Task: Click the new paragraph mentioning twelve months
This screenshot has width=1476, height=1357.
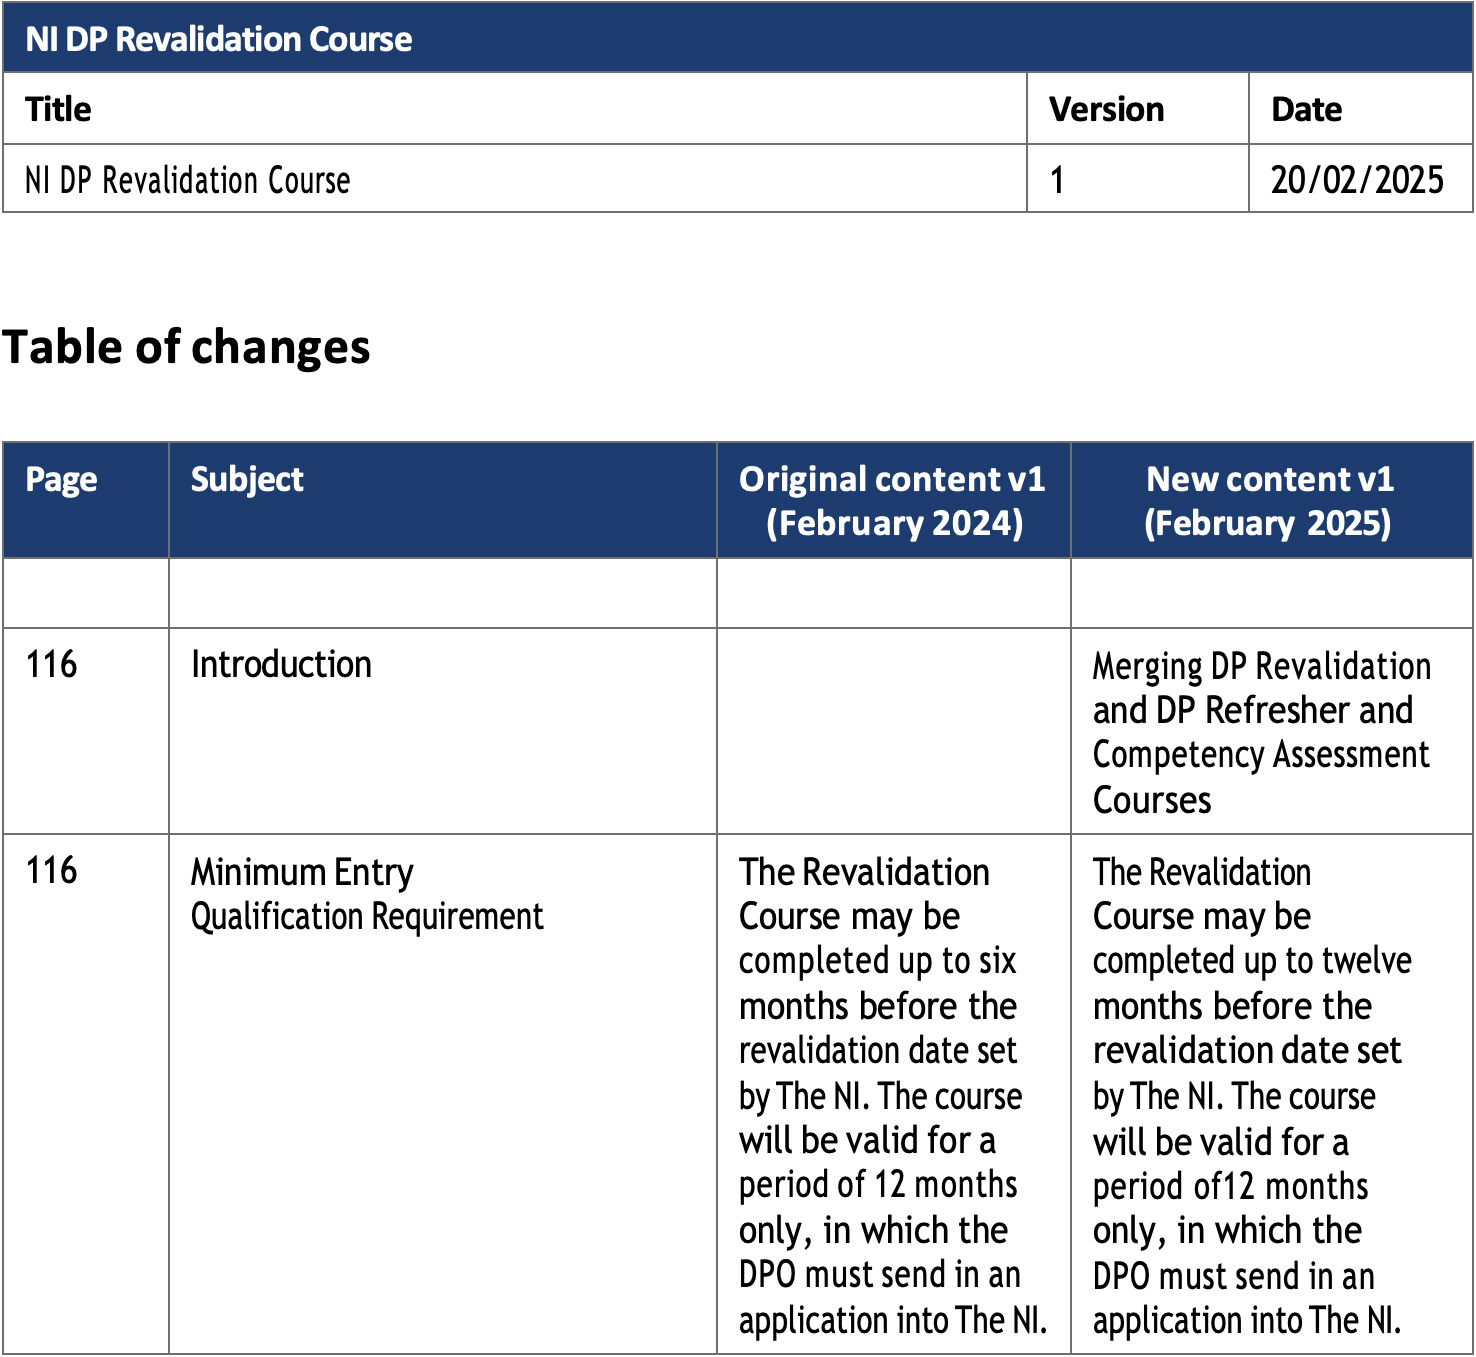Action: 1250,1095
